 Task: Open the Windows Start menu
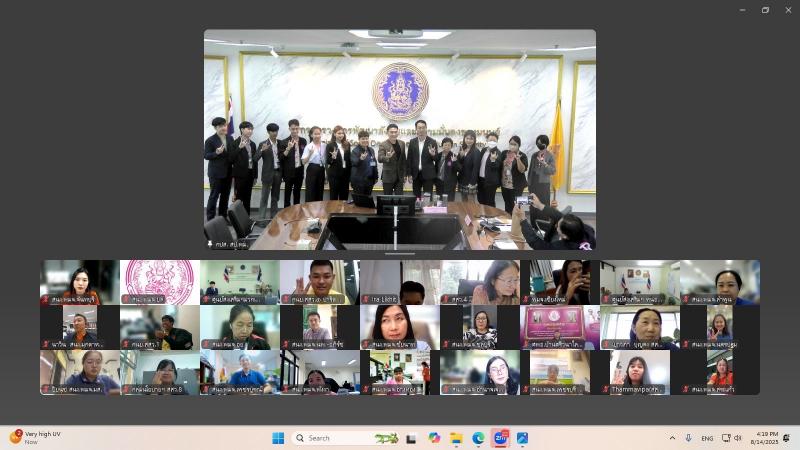click(278, 438)
